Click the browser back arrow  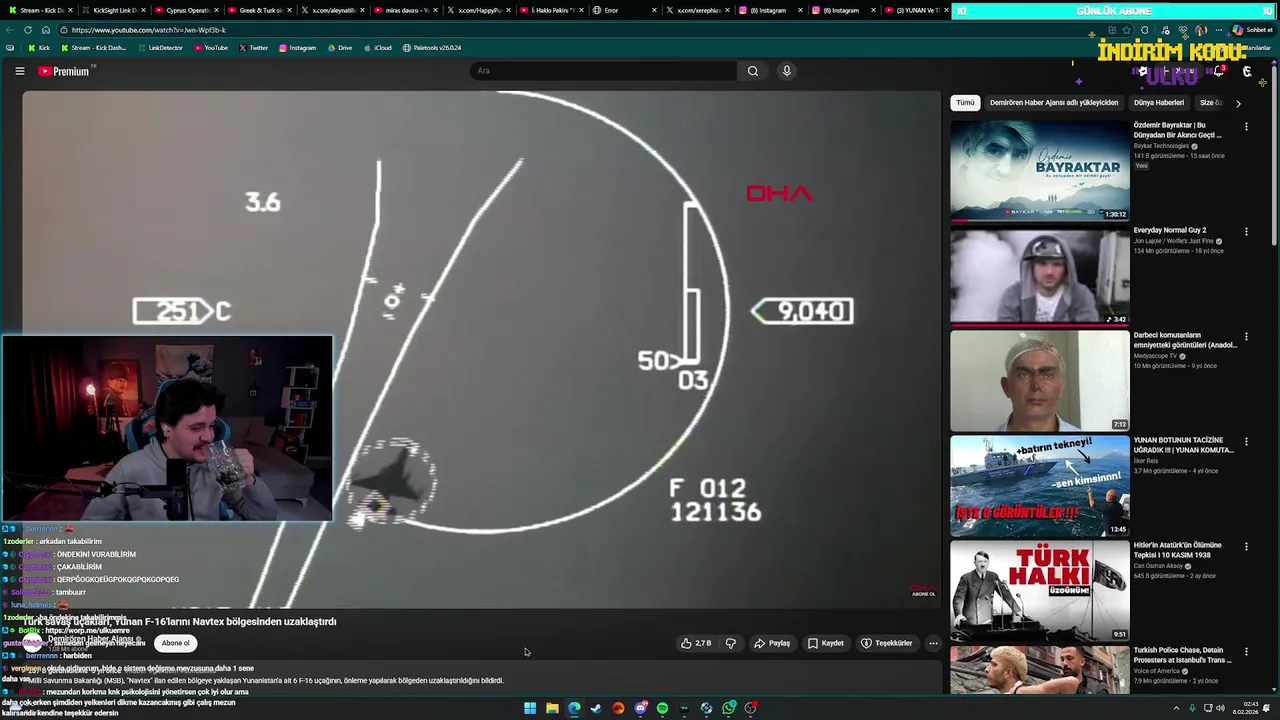pyautogui.click(x=11, y=30)
